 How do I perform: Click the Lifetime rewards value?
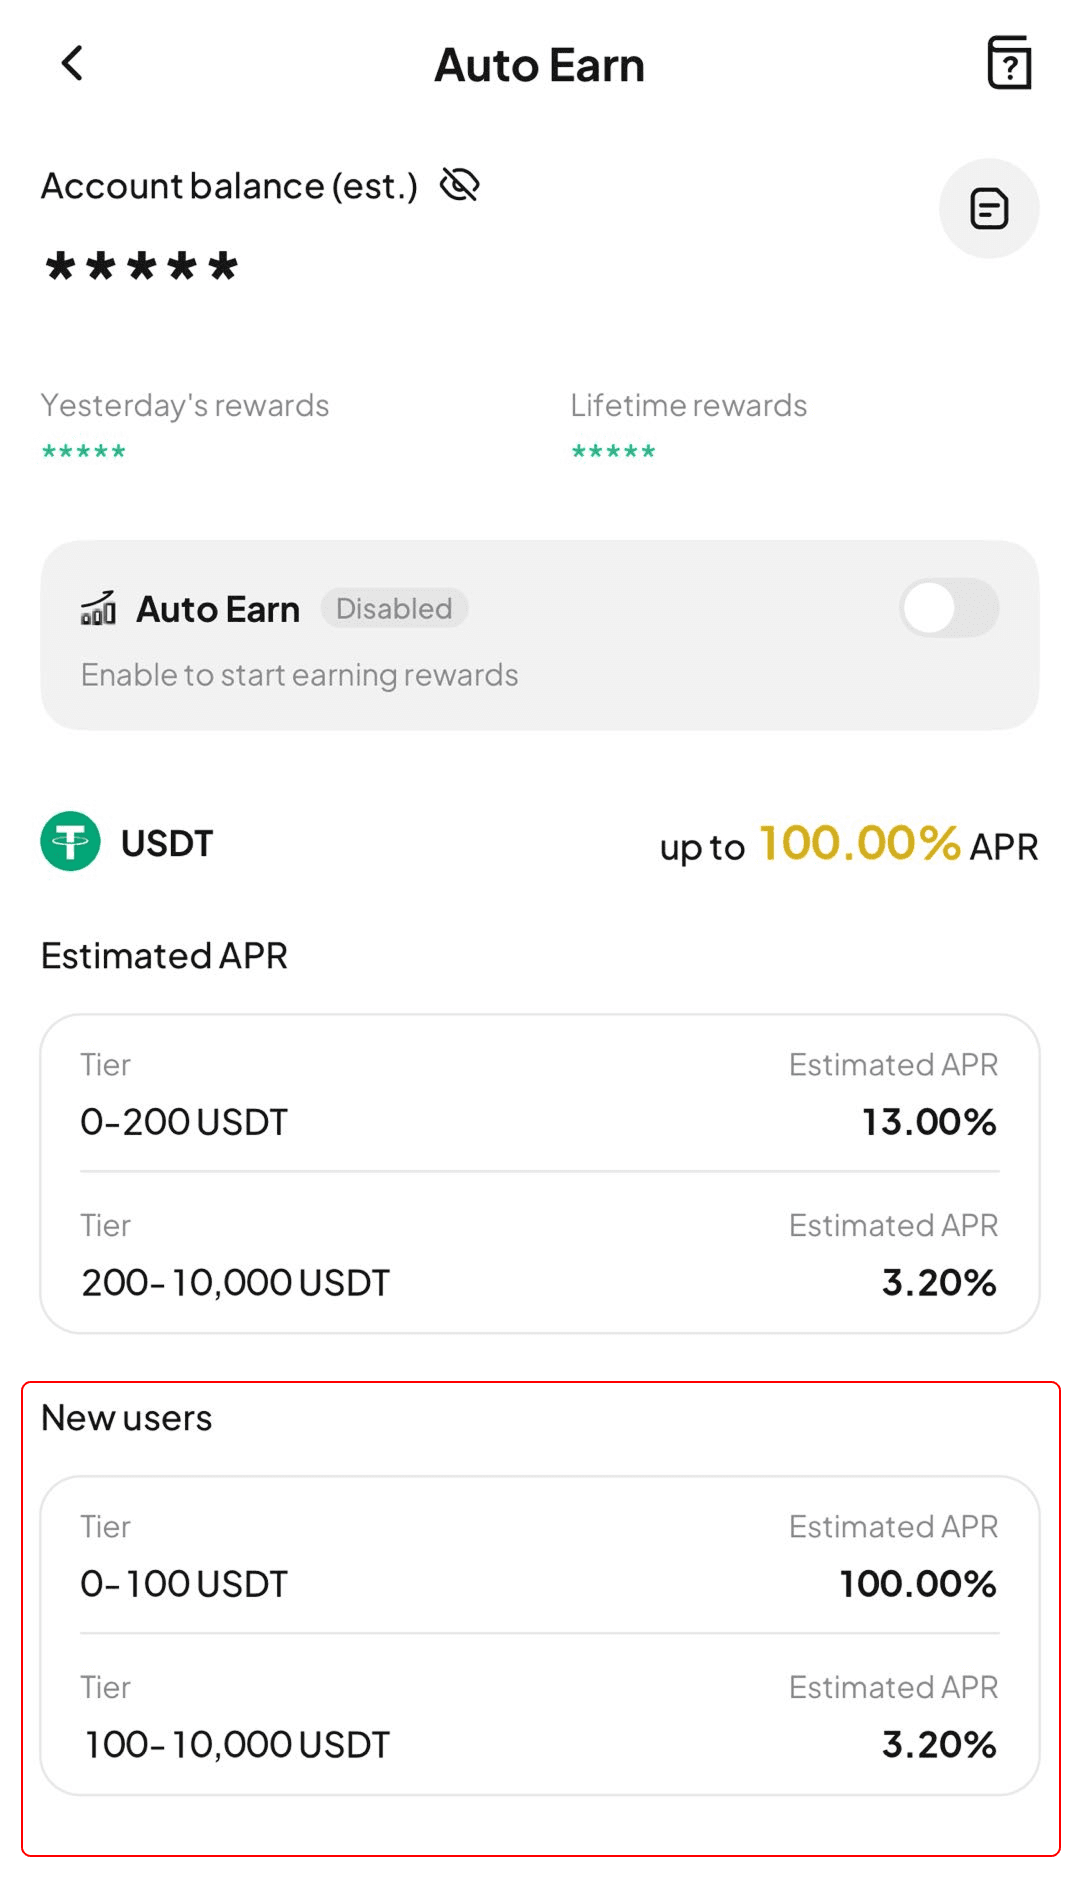coord(613,452)
